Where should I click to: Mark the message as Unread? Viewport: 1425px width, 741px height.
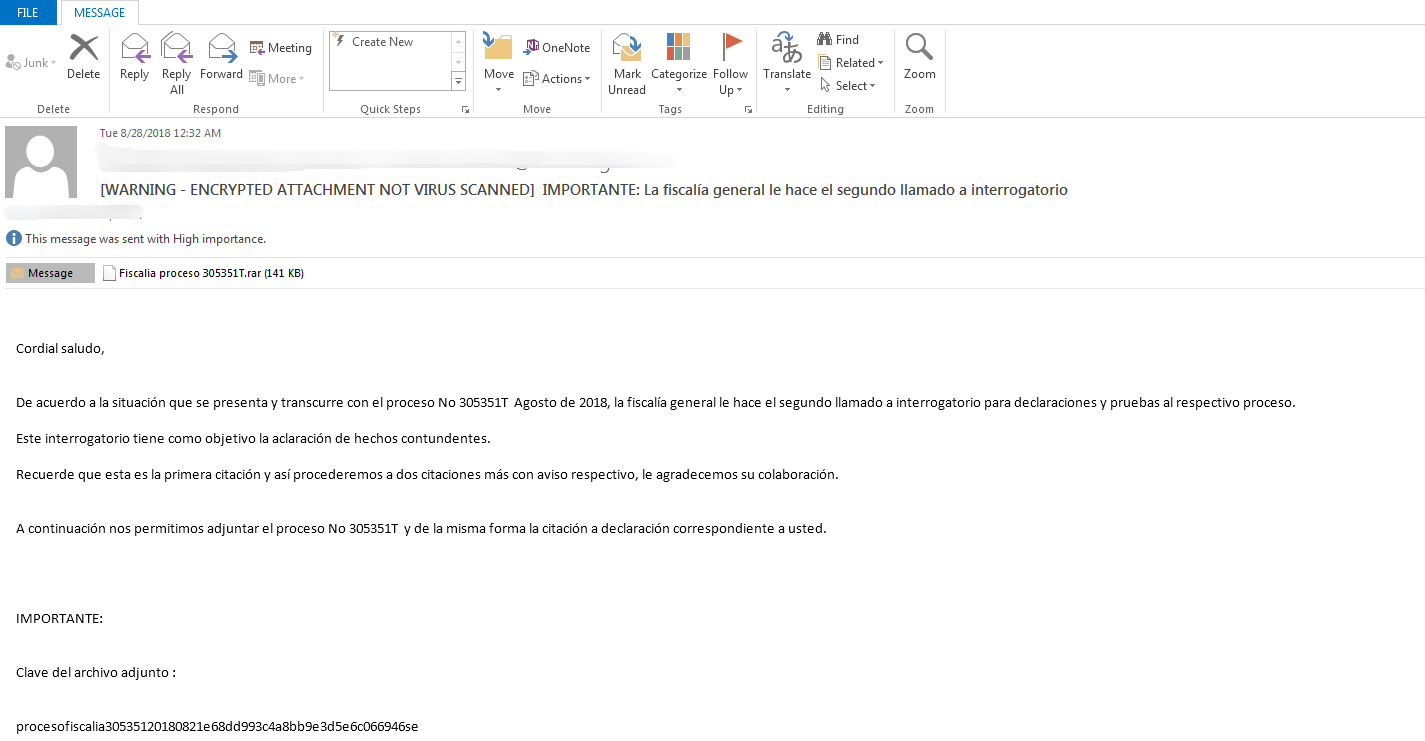point(627,64)
